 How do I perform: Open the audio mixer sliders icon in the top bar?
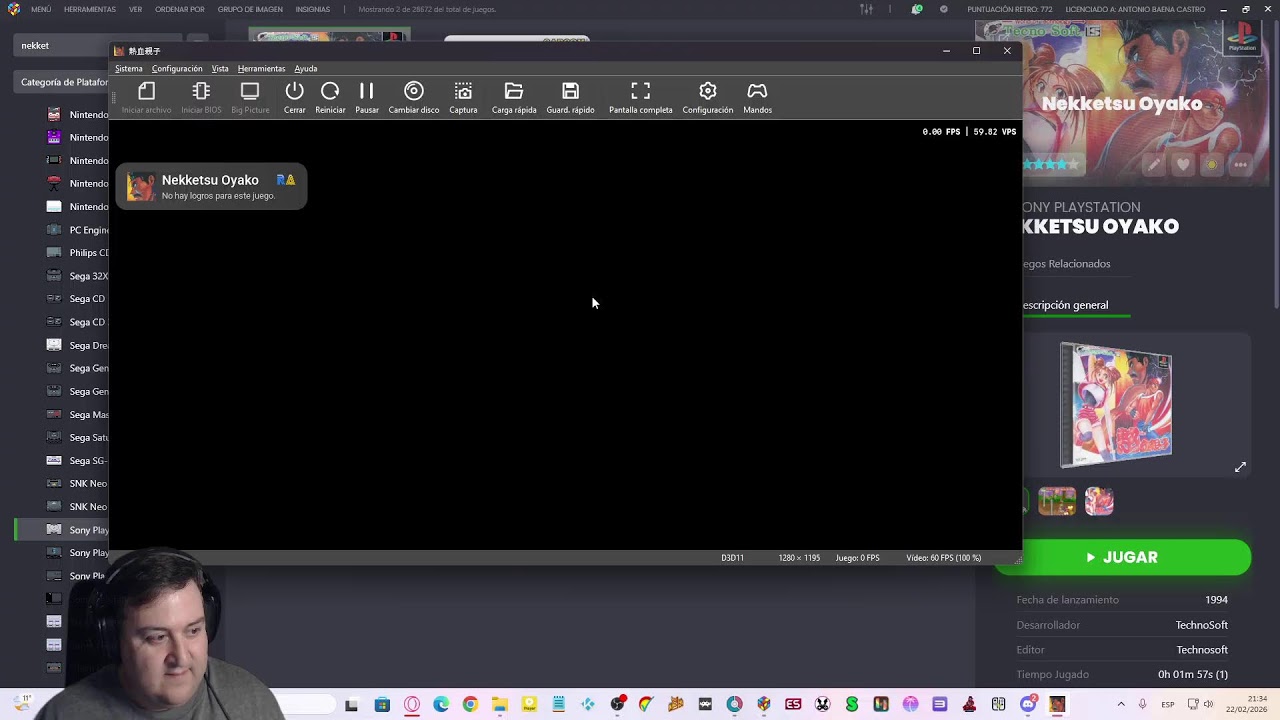pyautogui.click(x=866, y=9)
